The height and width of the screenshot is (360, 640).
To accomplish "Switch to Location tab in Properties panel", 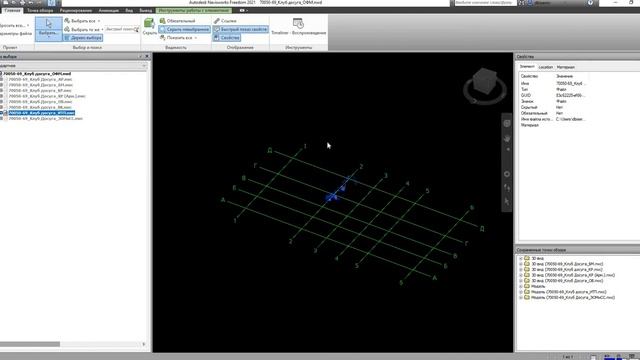I will point(545,67).
